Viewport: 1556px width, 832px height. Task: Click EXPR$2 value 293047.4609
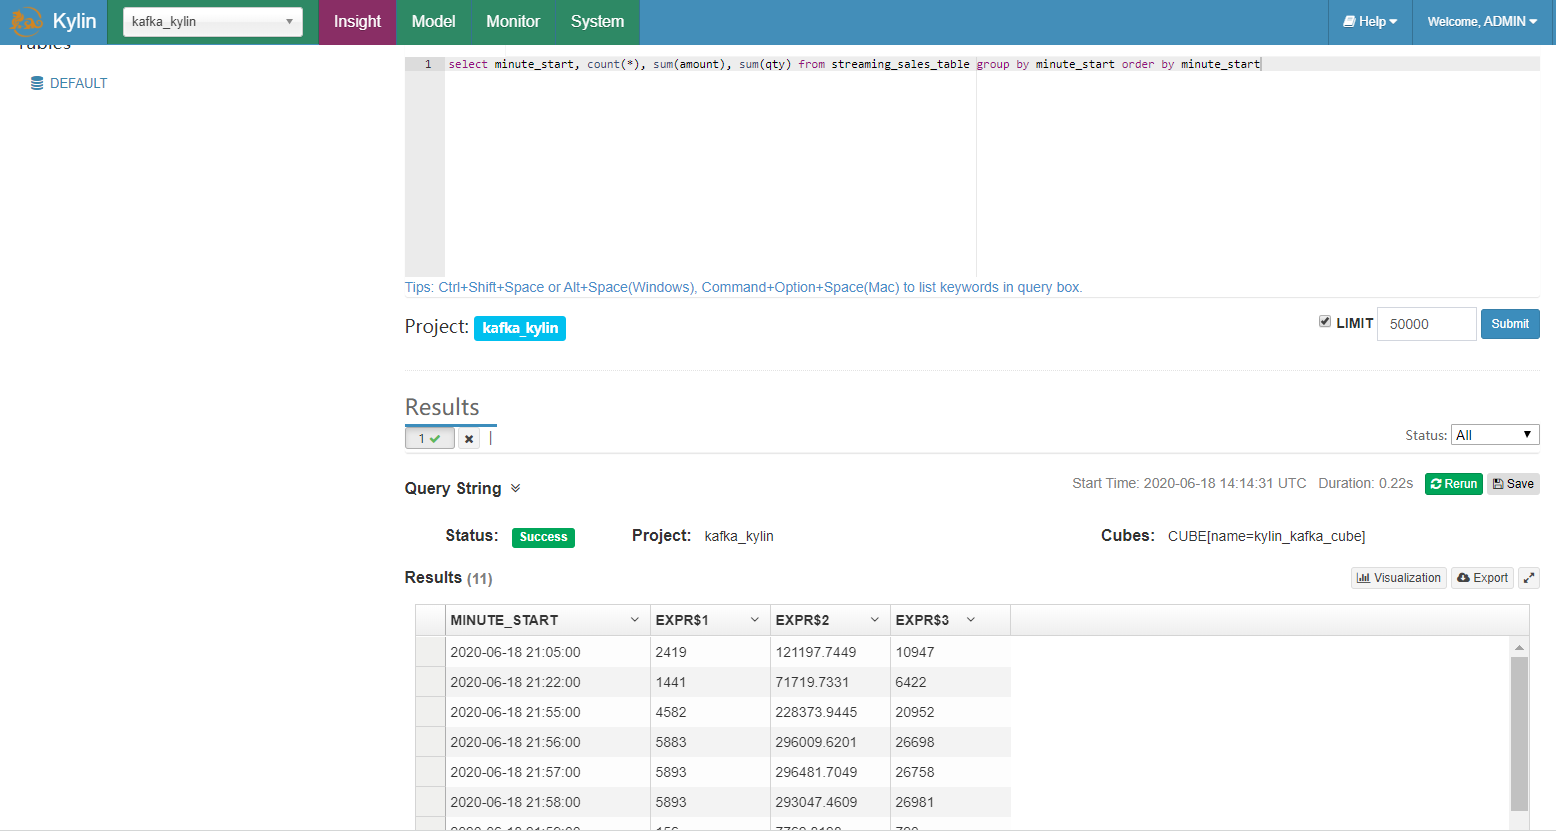click(x=830, y=802)
